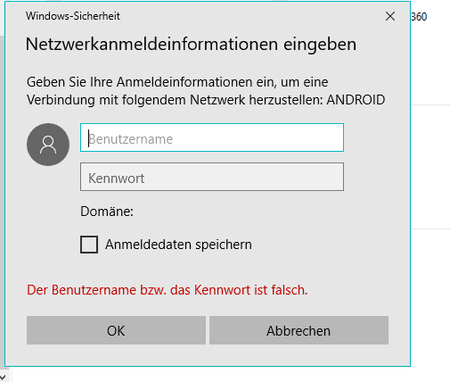Click the 360 text behind the dialog

click(419, 17)
